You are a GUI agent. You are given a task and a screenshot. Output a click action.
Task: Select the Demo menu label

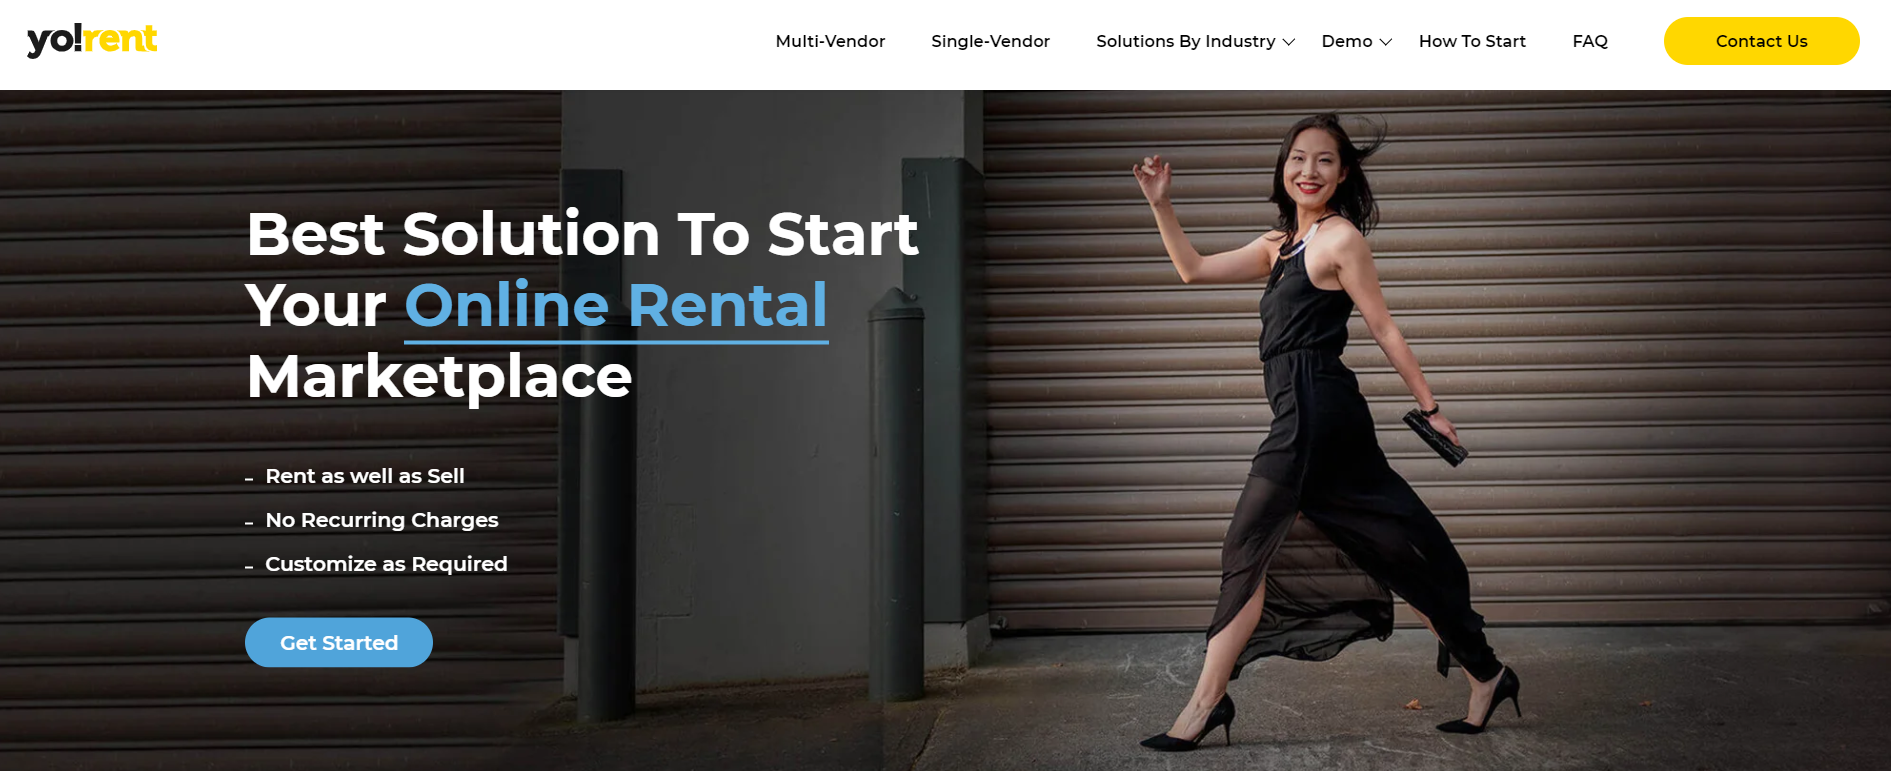1346,41
